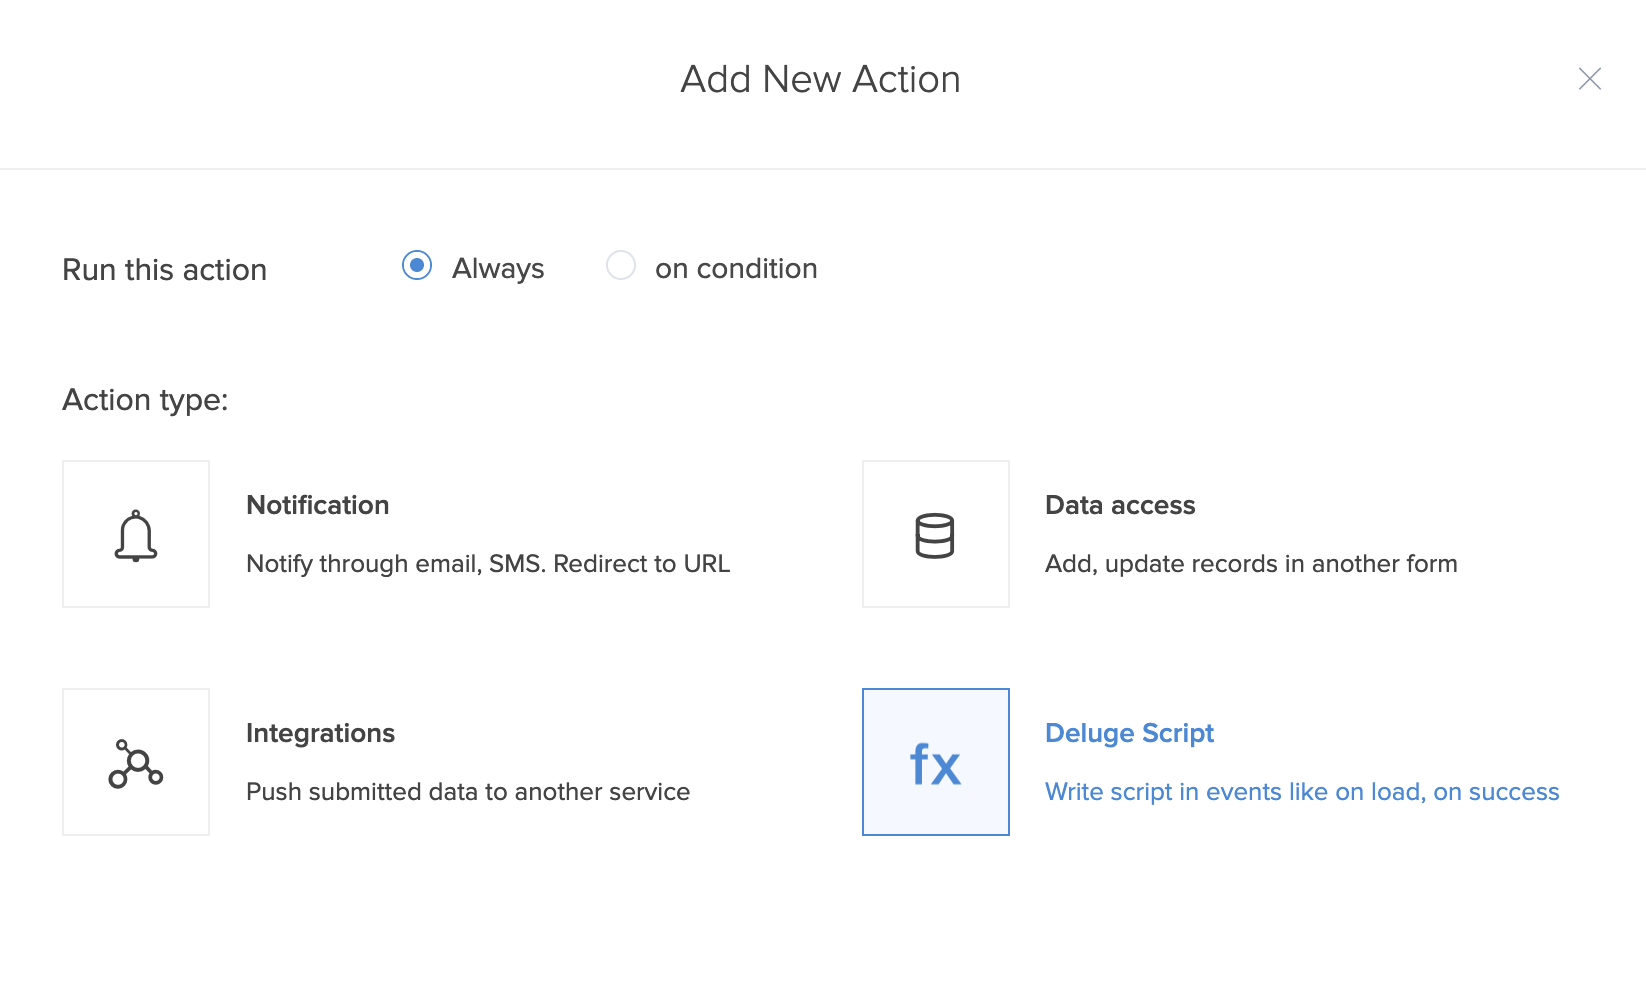Click the on condition text label
1646x986 pixels.
tap(736, 269)
